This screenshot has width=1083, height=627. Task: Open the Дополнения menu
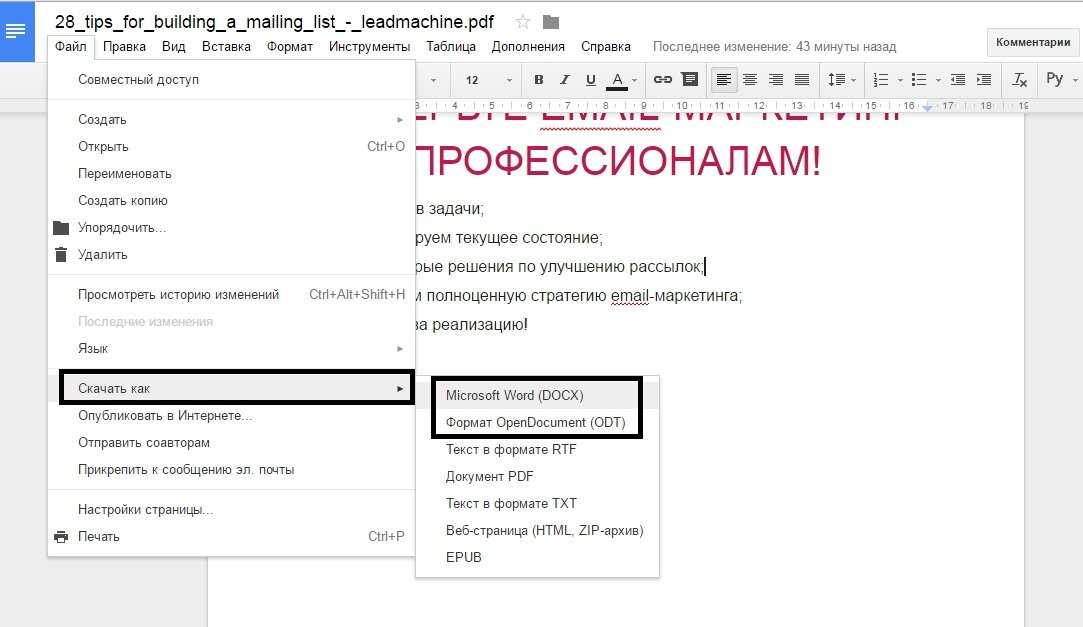click(528, 46)
